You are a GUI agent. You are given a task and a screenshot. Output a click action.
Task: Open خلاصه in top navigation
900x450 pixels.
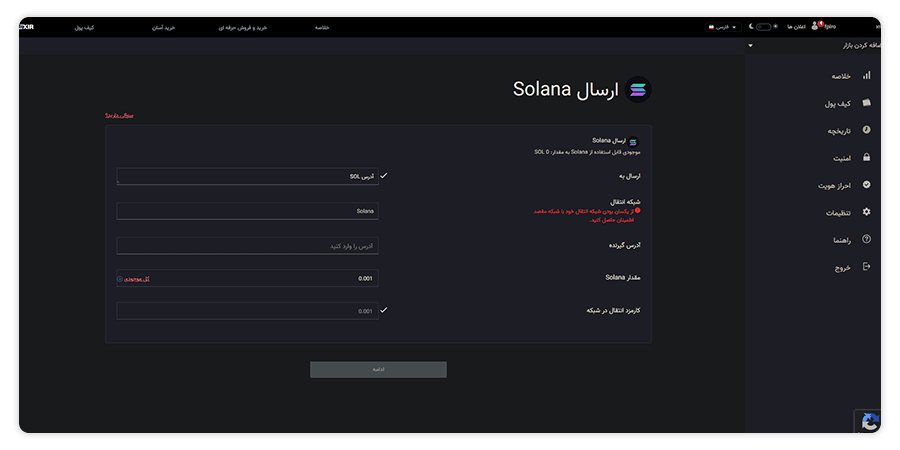pos(321,27)
